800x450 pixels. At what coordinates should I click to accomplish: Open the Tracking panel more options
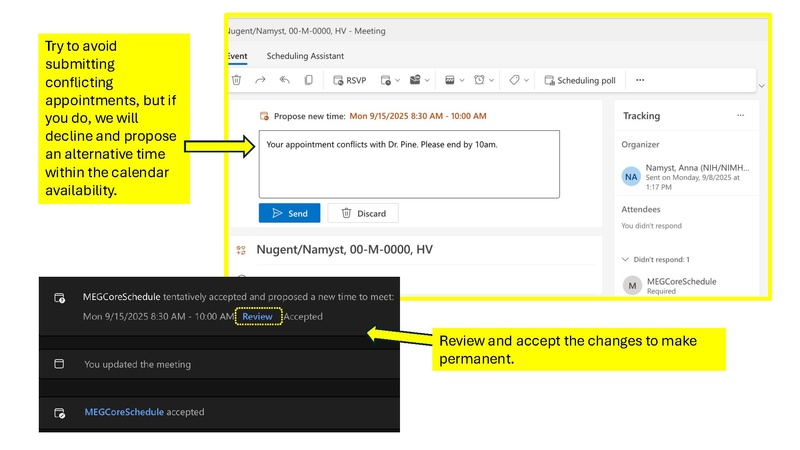point(740,116)
